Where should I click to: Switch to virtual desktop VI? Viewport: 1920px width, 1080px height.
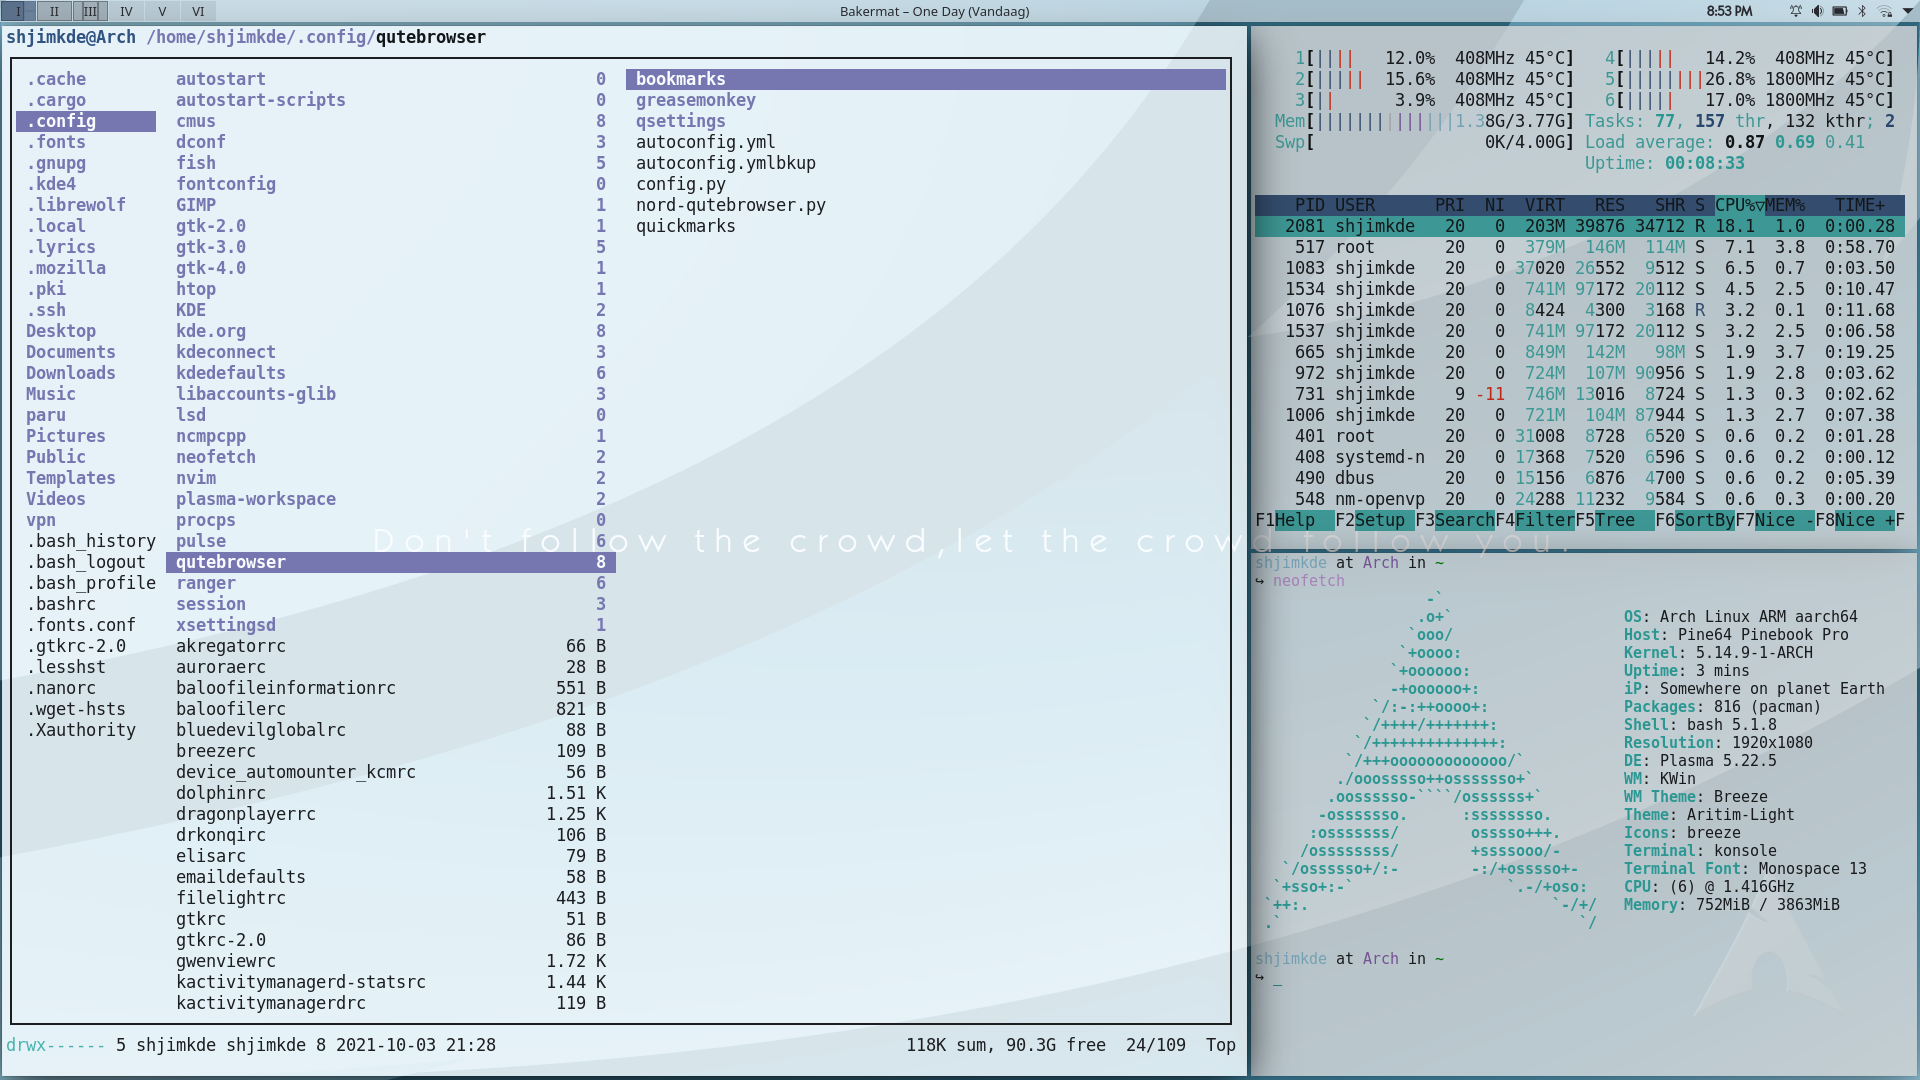pos(198,11)
